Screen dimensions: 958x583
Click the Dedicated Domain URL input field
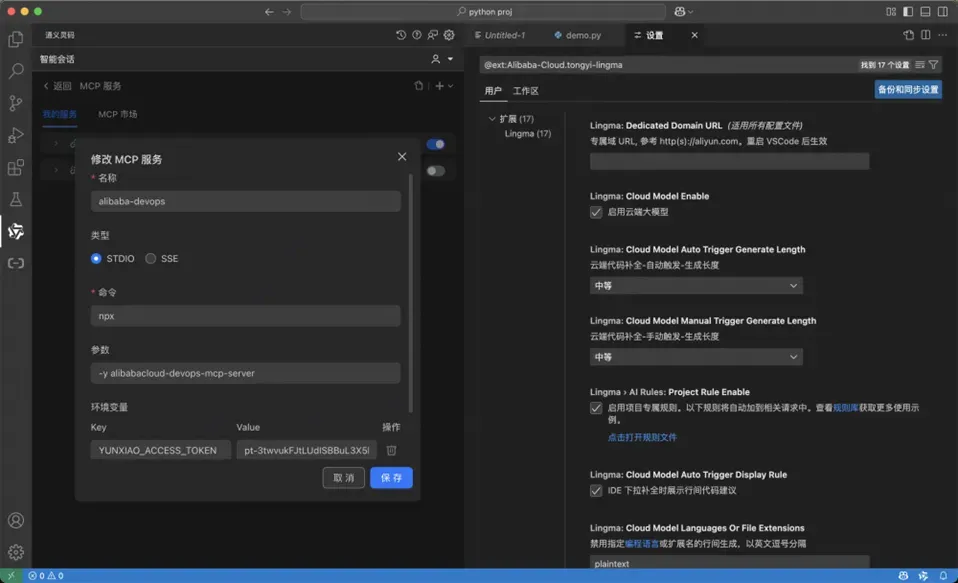(729, 161)
